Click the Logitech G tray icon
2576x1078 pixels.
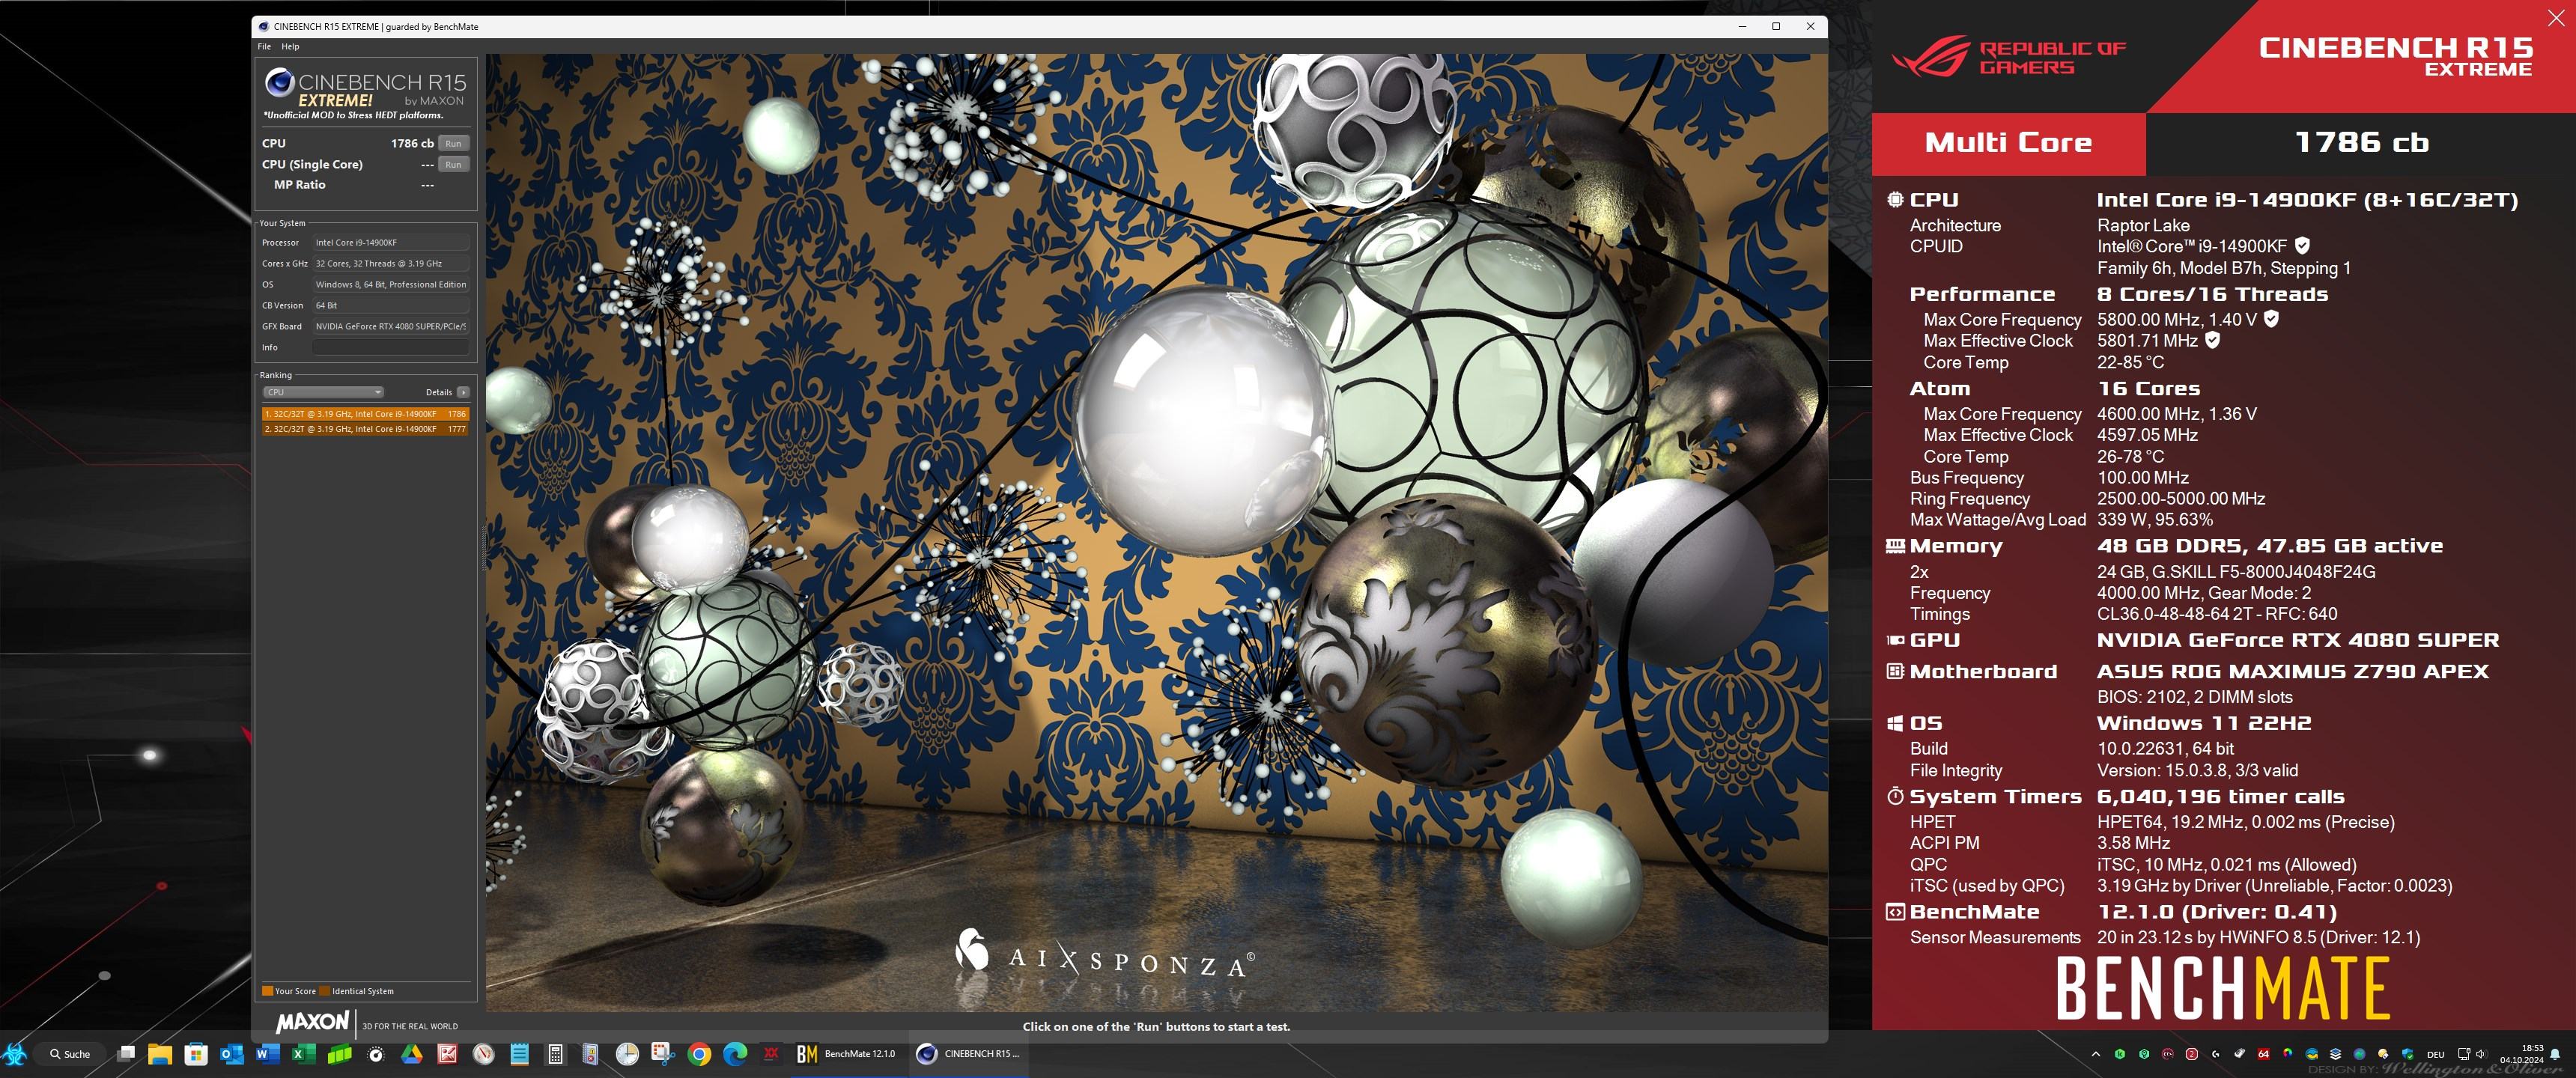point(2216,1054)
